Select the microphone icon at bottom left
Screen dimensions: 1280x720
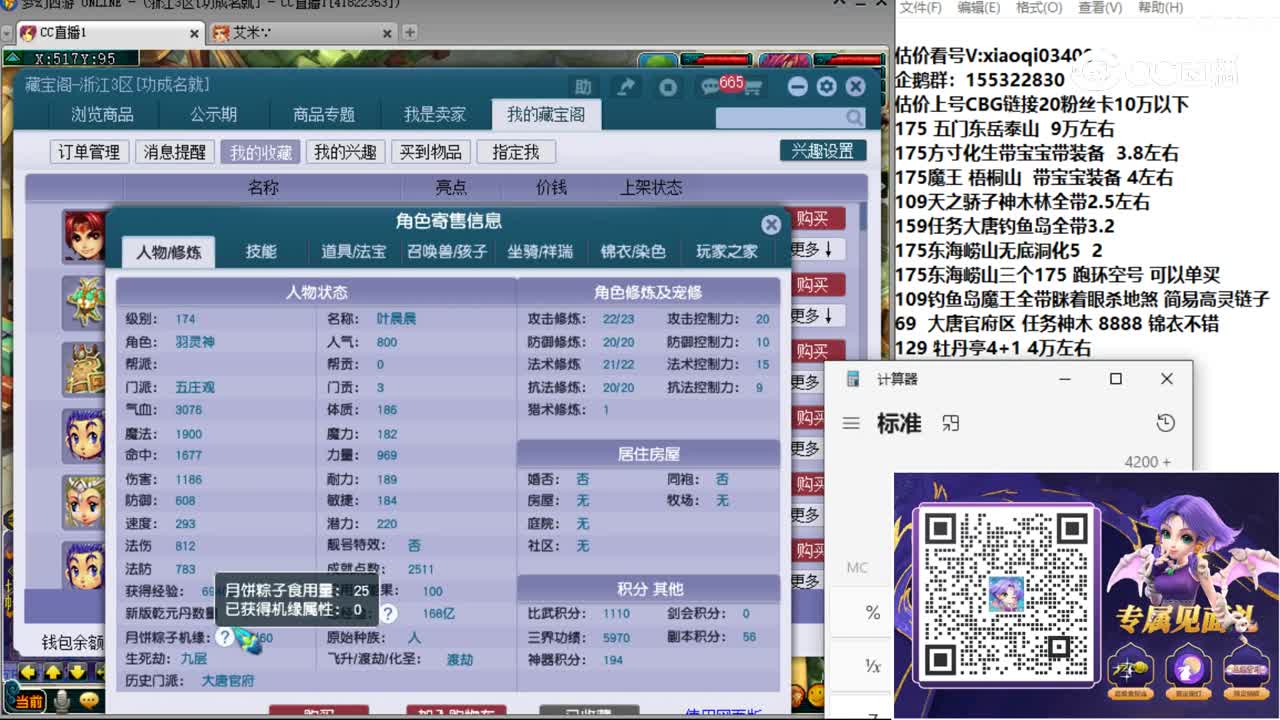(x=62, y=702)
